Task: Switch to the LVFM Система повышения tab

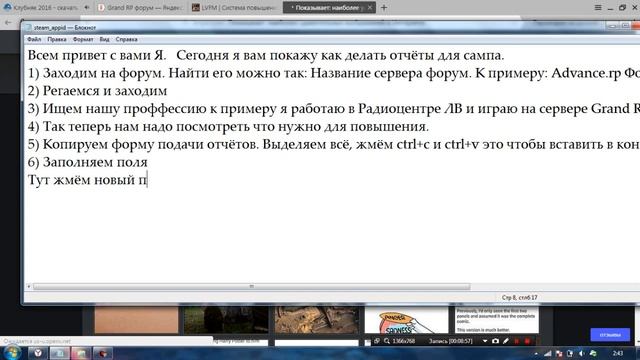Action: [x=235, y=7]
